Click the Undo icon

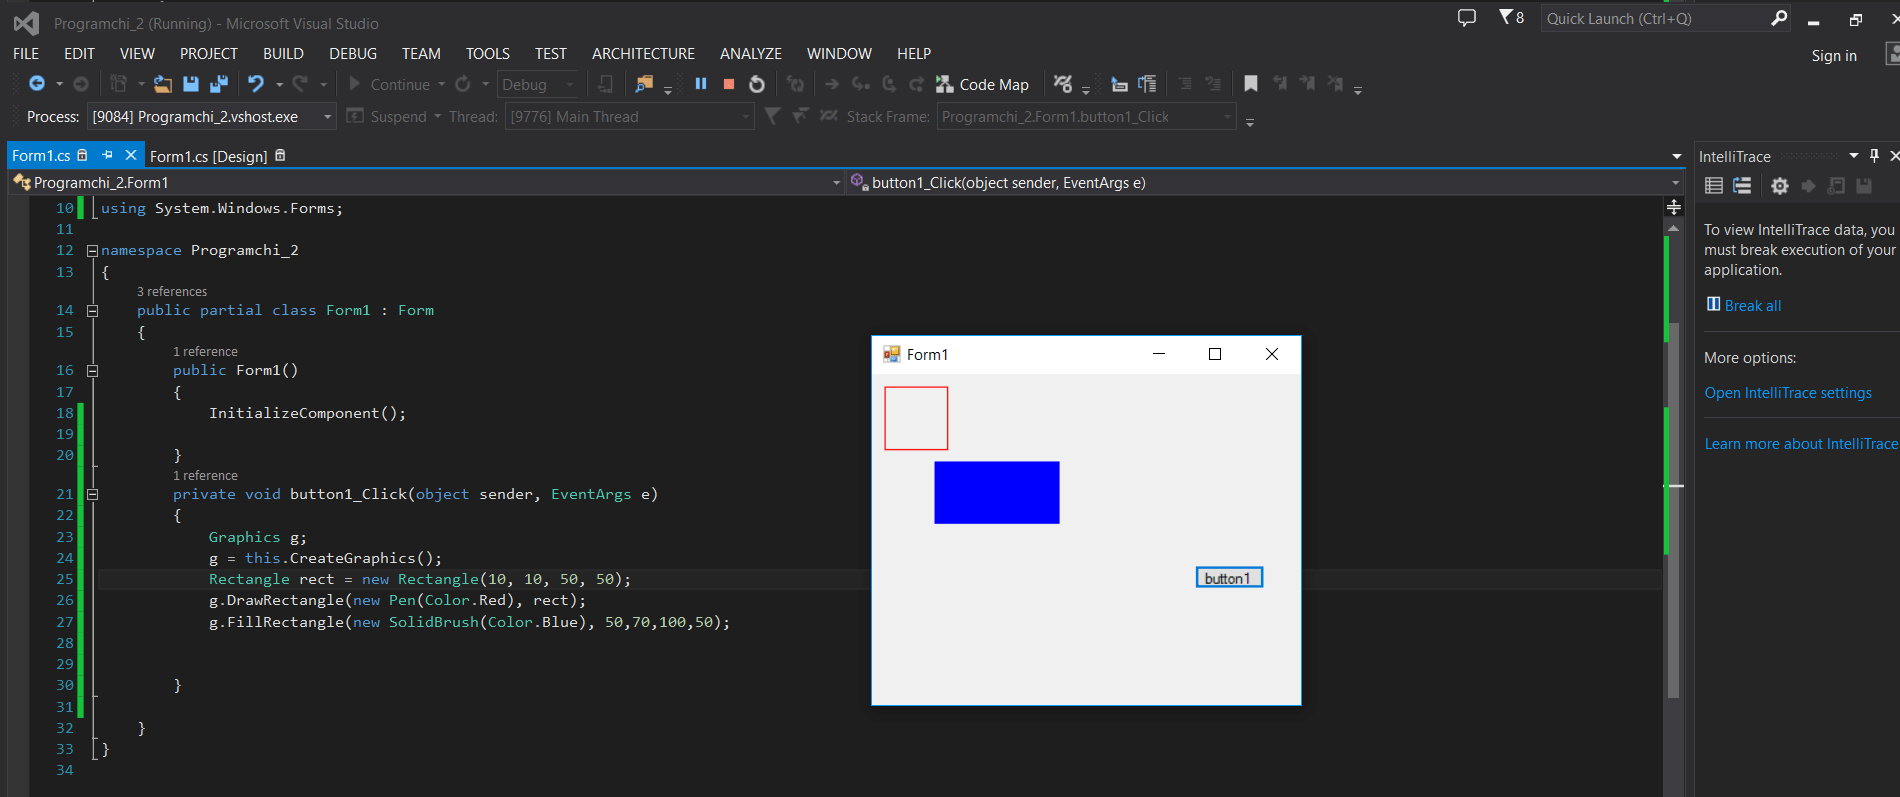click(256, 84)
